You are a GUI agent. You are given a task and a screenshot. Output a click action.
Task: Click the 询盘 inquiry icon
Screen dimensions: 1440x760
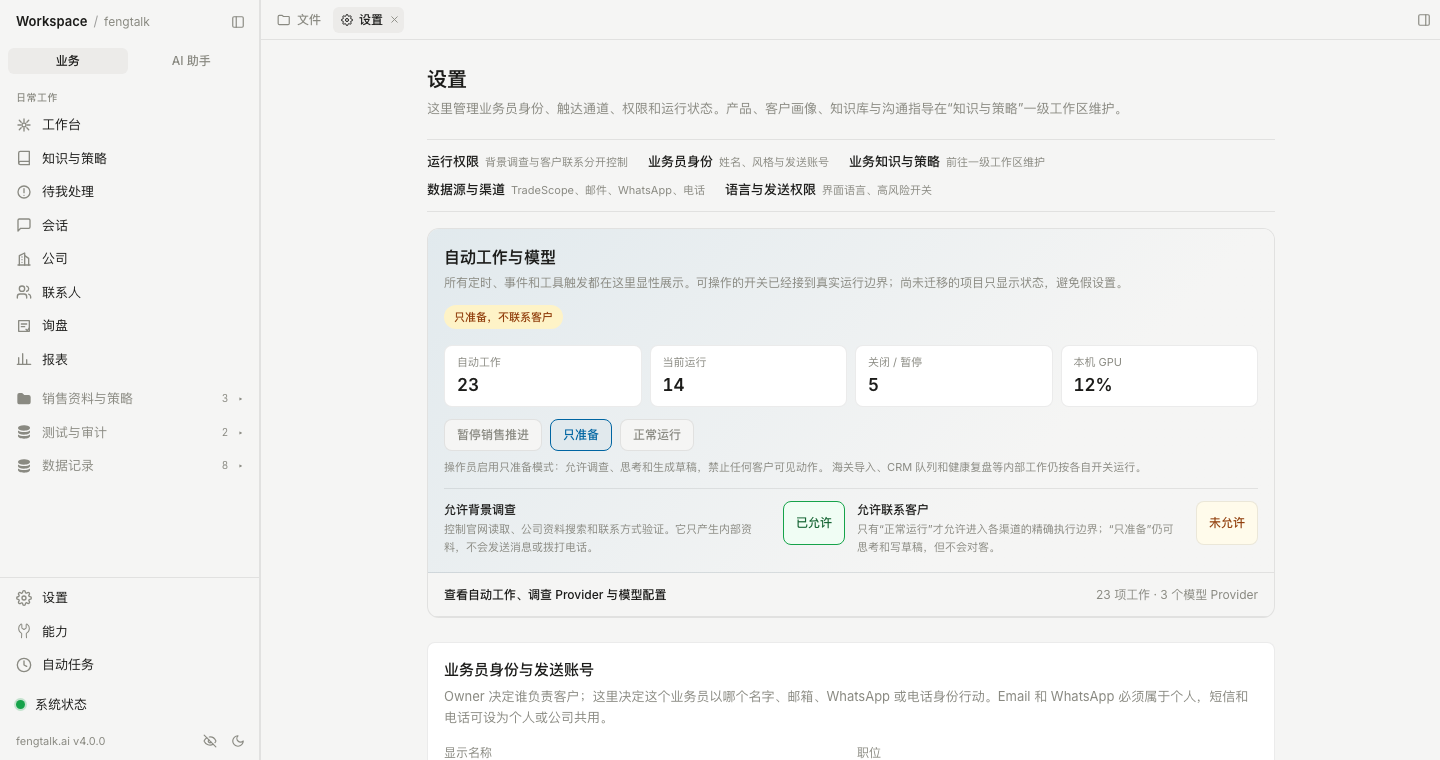24,326
